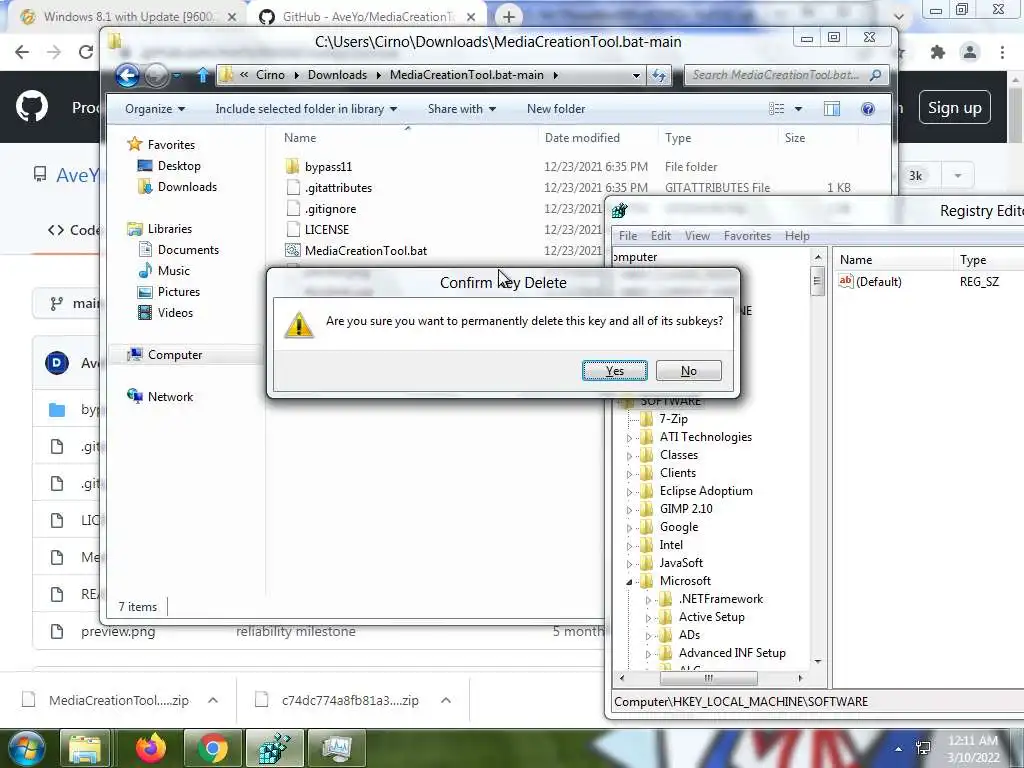The height and width of the screenshot is (768, 1024).
Task: Open the Explorer Help question mark icon
Action: coord(867,109)
